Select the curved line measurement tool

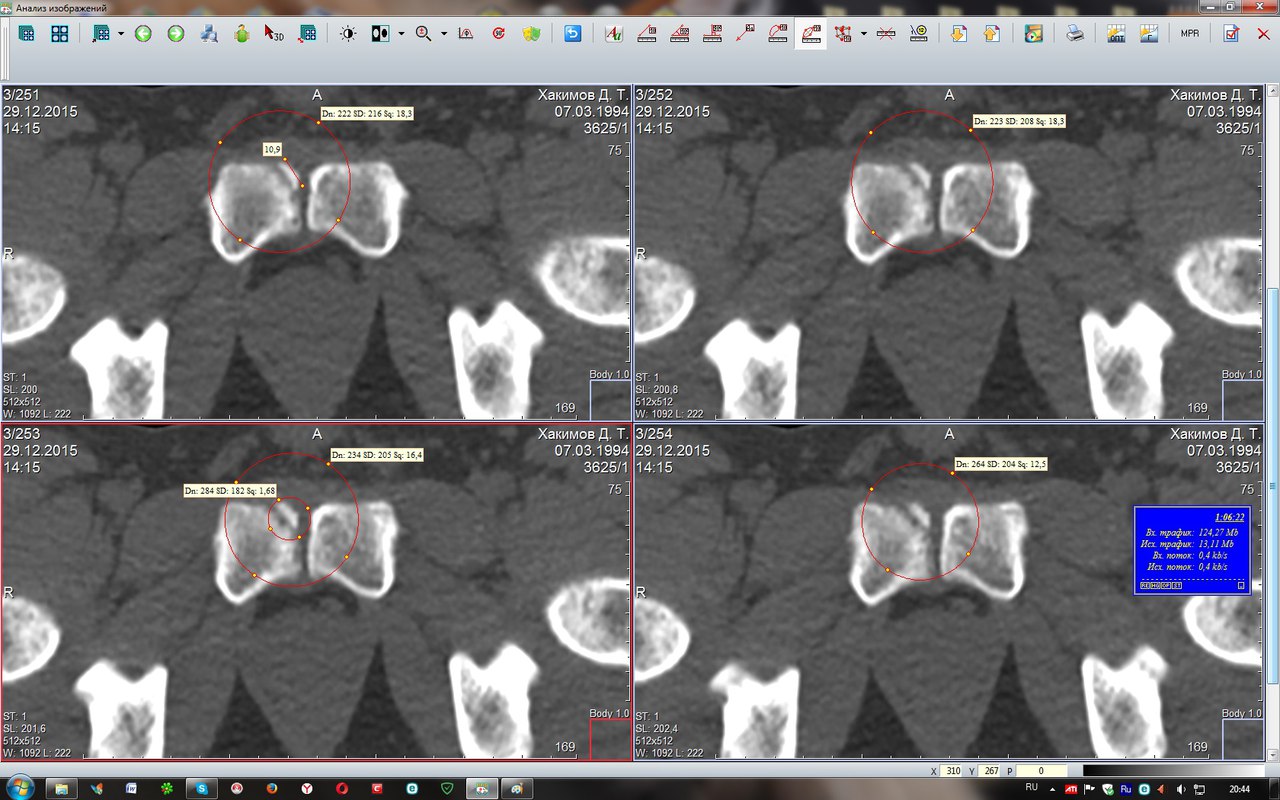click(778, 33)
